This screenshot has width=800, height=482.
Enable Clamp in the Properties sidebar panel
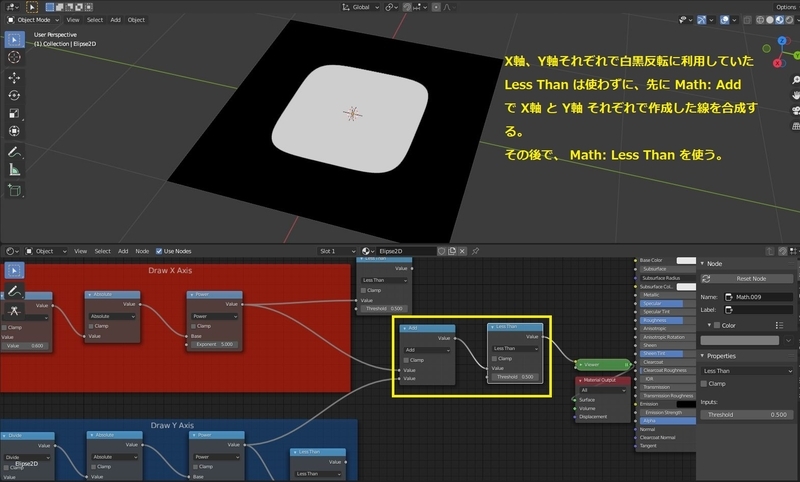point(704,384)
